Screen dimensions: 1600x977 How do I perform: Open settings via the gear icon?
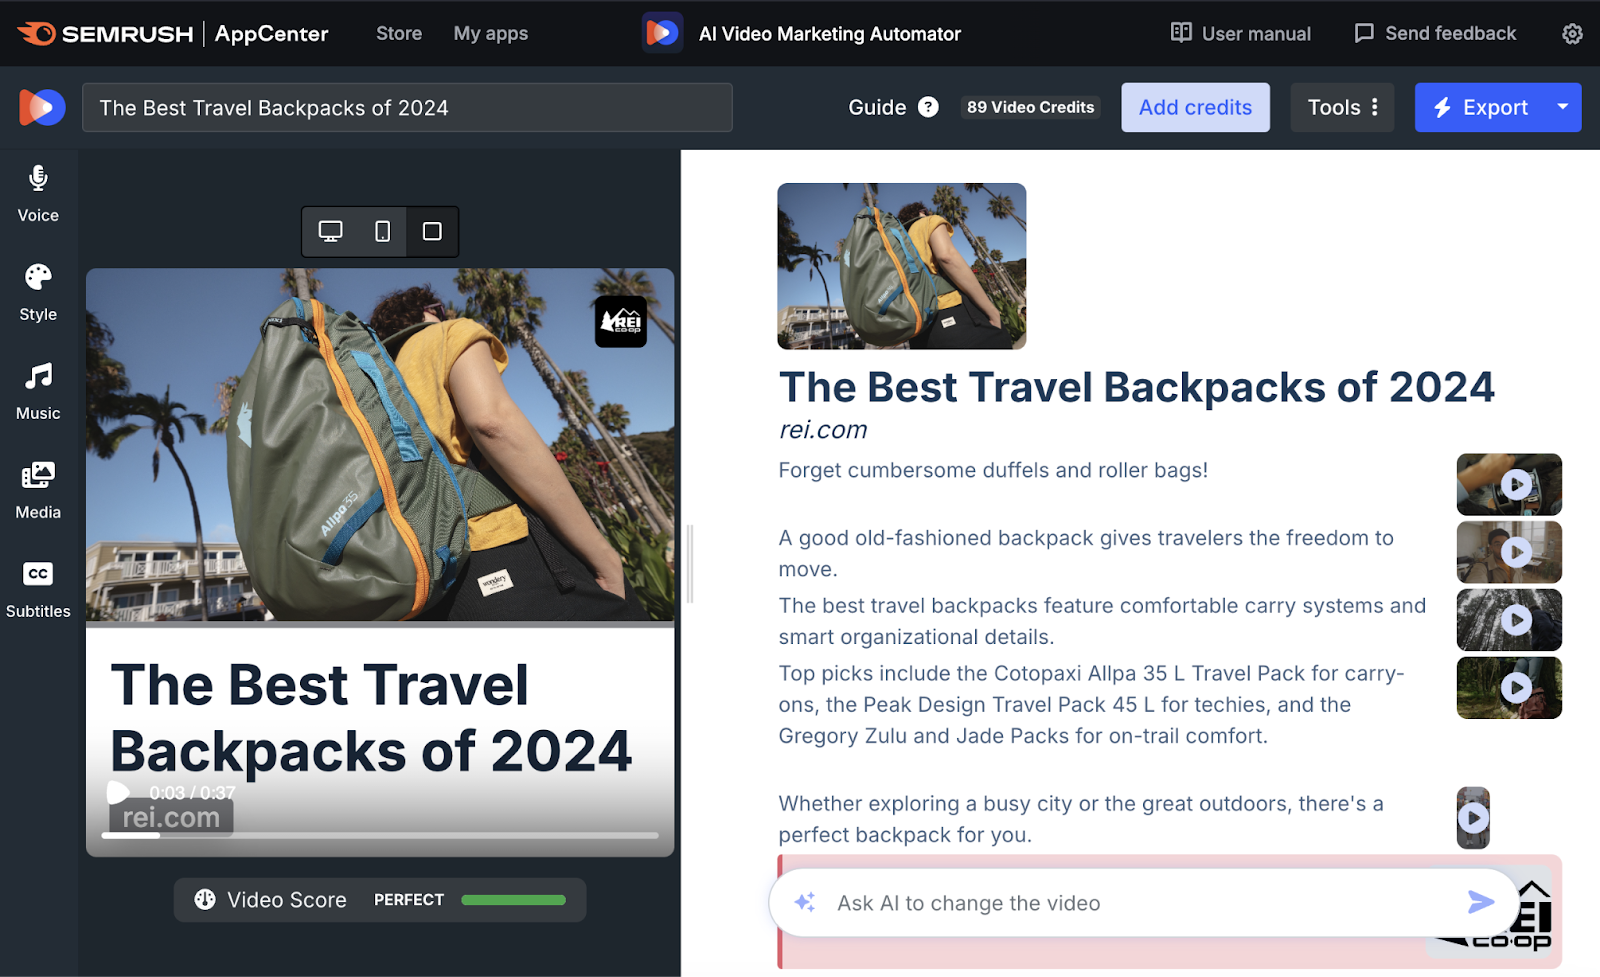pos(1571,33)
